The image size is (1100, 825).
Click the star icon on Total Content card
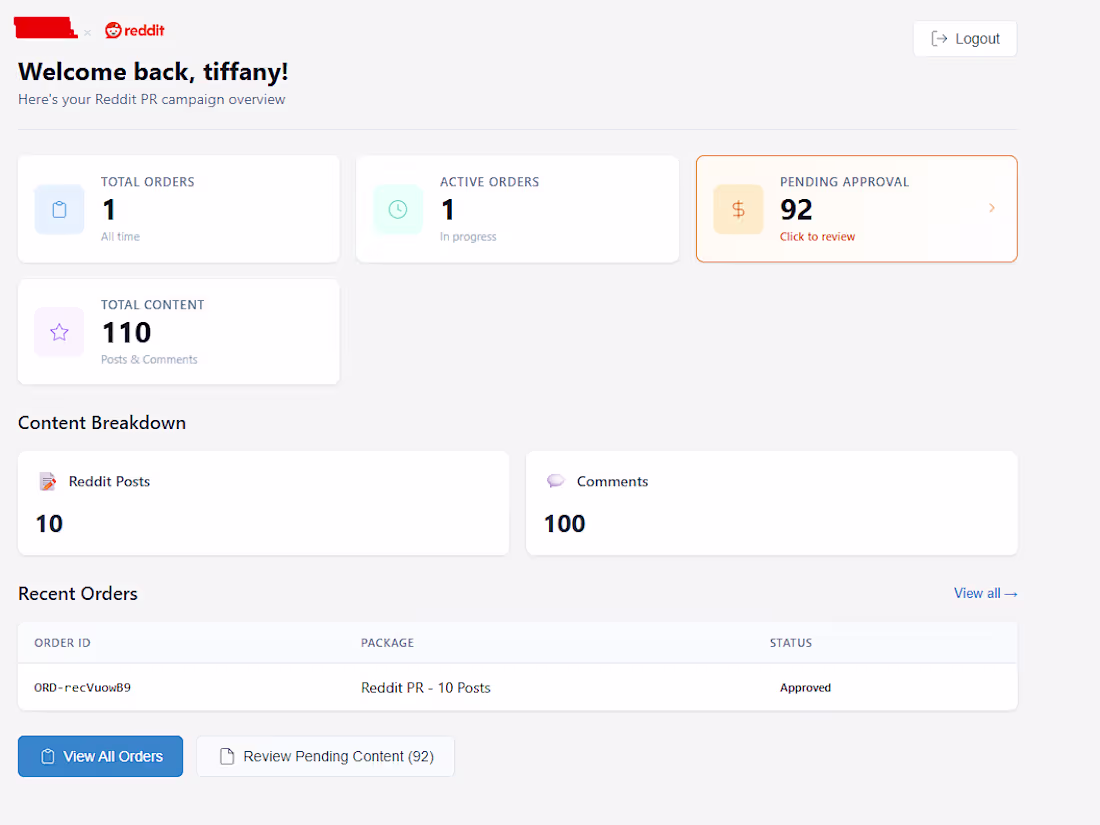point(59,331)
